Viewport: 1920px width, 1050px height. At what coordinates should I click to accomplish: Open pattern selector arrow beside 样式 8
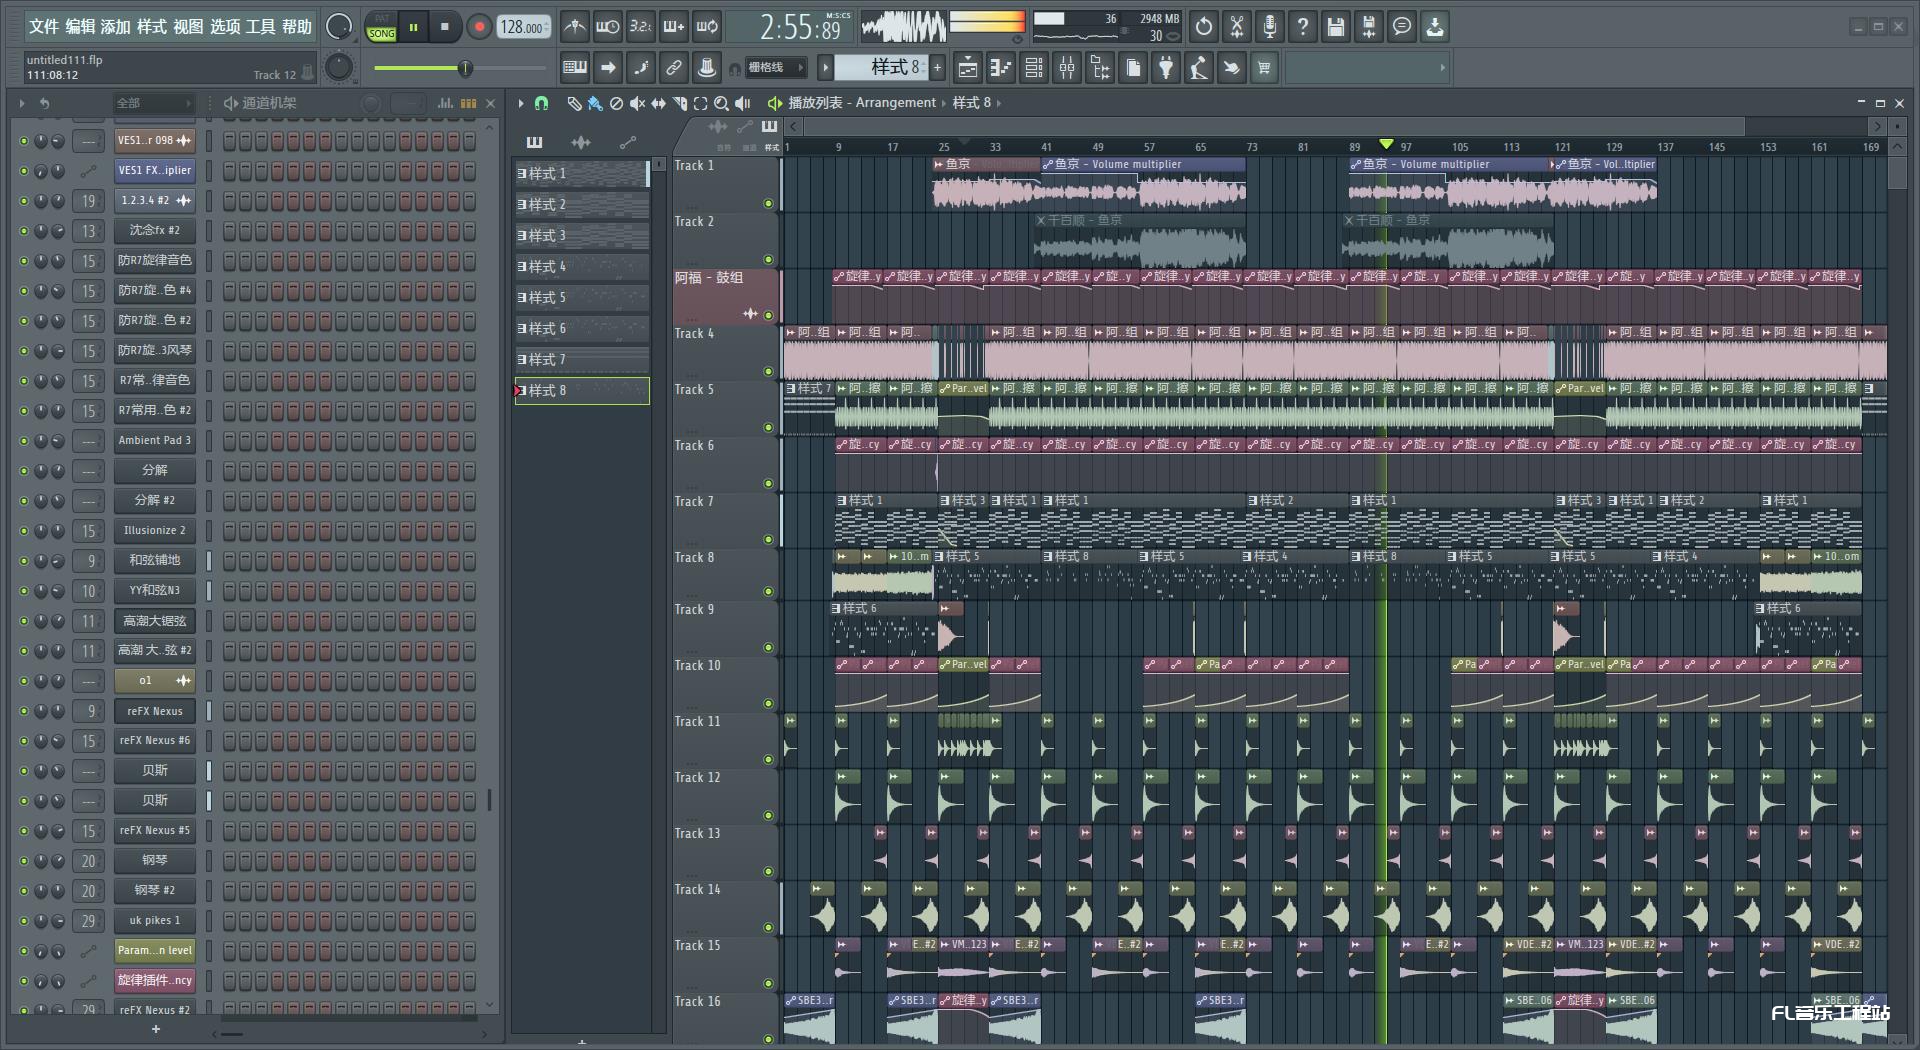(825, 68)
